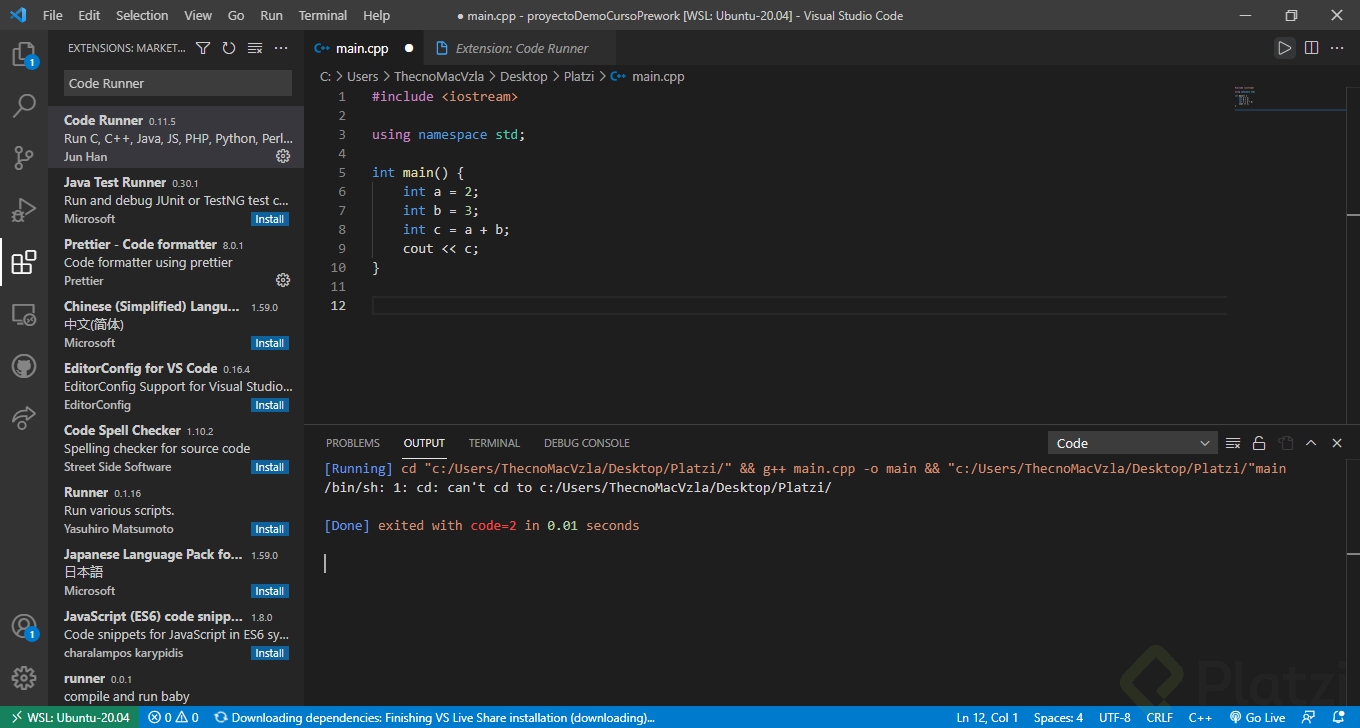The height and width of the screenshot is (728, 1360).
Task: Open Run and Debug view
Action: point(24,210)
